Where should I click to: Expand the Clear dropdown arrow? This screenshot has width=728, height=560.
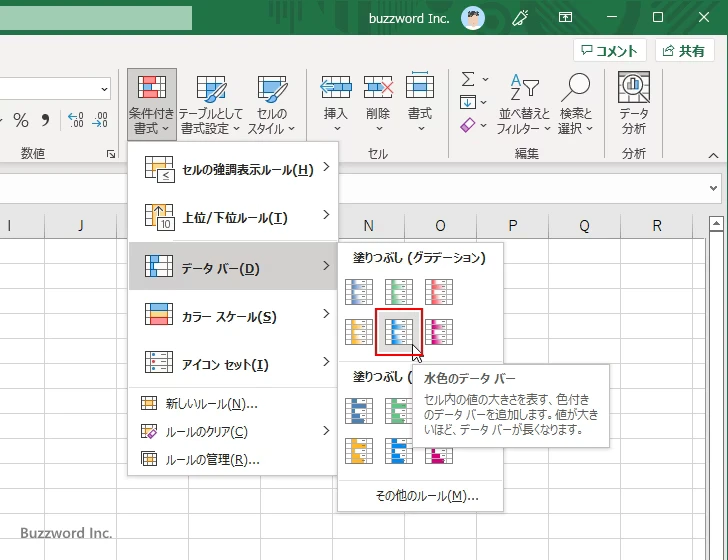coord(483,125)
